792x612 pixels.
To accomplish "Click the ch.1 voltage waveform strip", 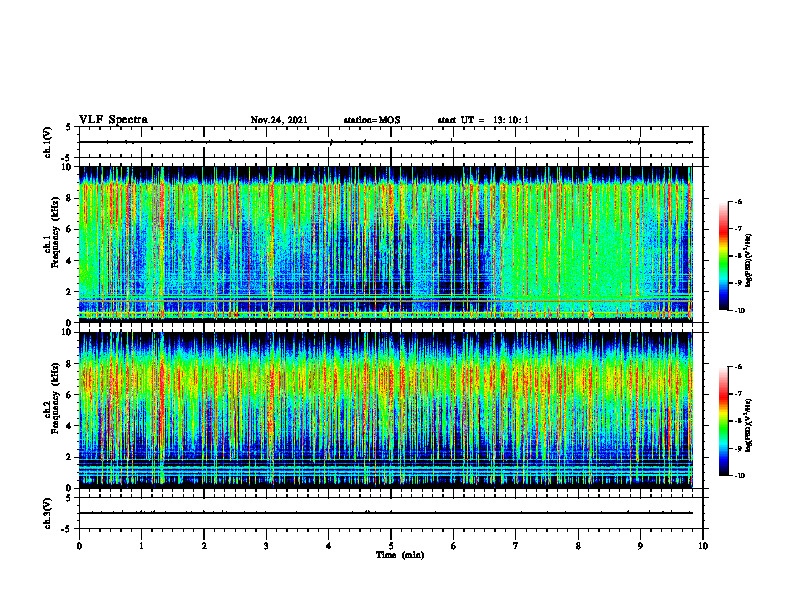I will [x=391, y=142].
